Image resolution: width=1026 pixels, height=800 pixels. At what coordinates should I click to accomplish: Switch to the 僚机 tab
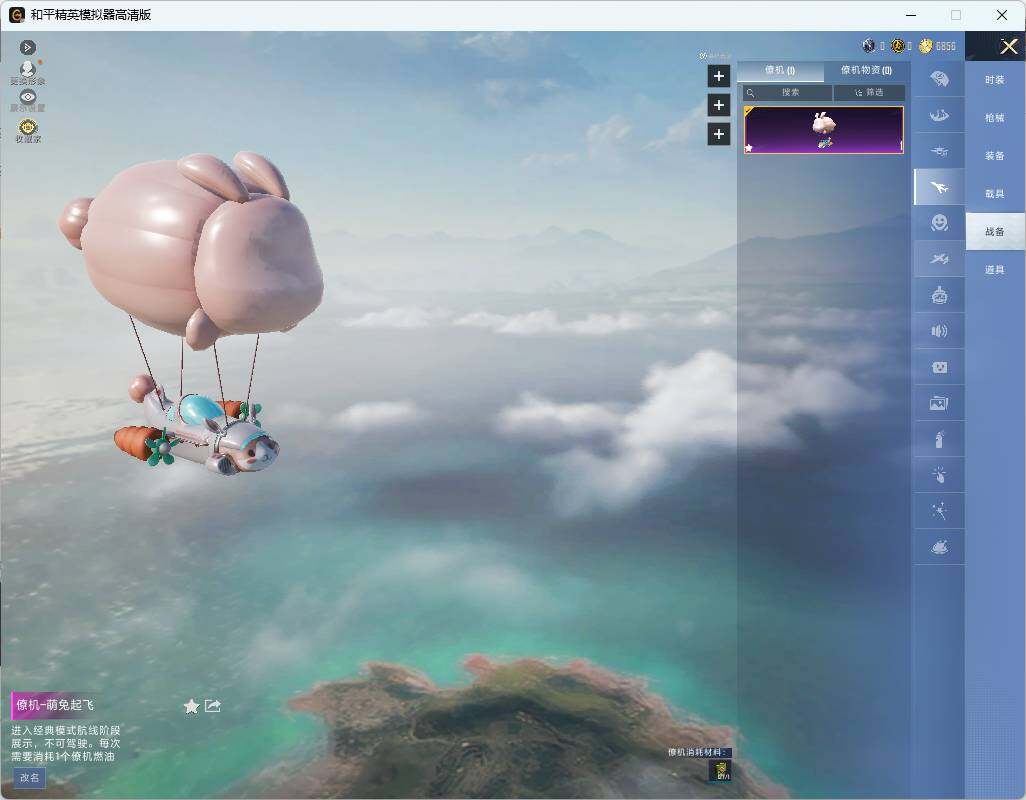(x=780, y=70)
